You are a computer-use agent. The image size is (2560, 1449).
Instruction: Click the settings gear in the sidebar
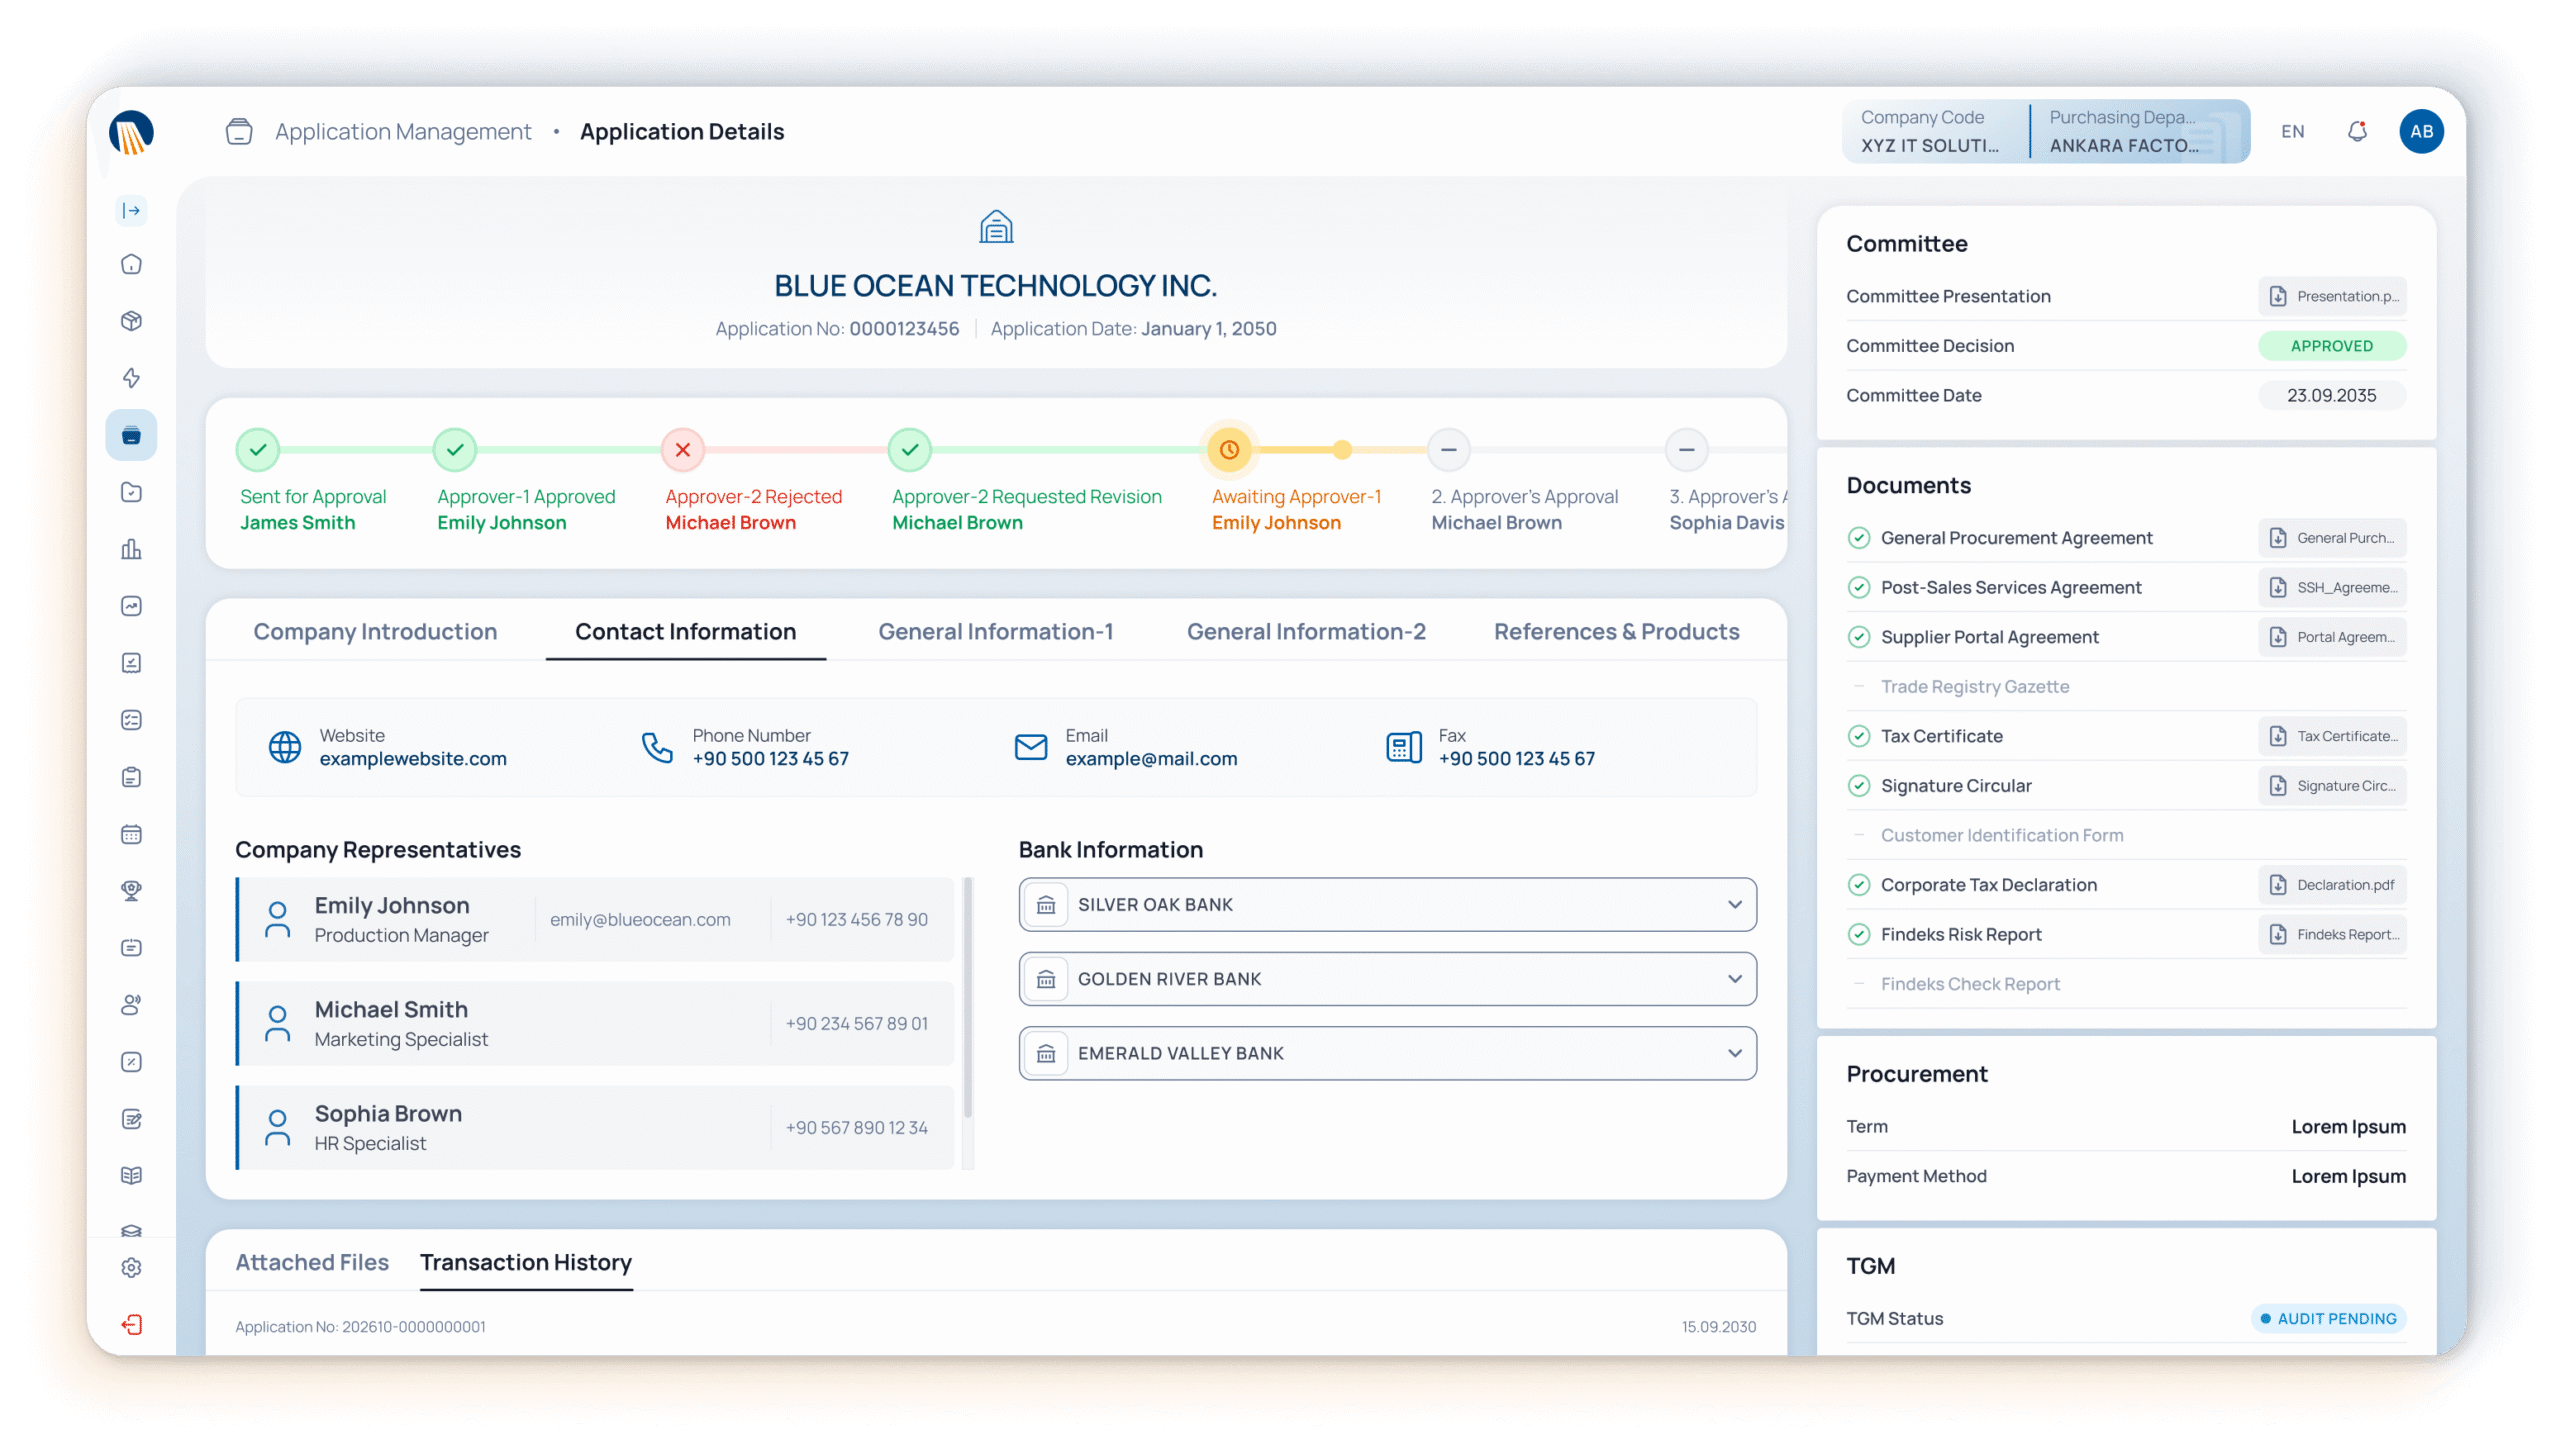tap(131, 1267)
